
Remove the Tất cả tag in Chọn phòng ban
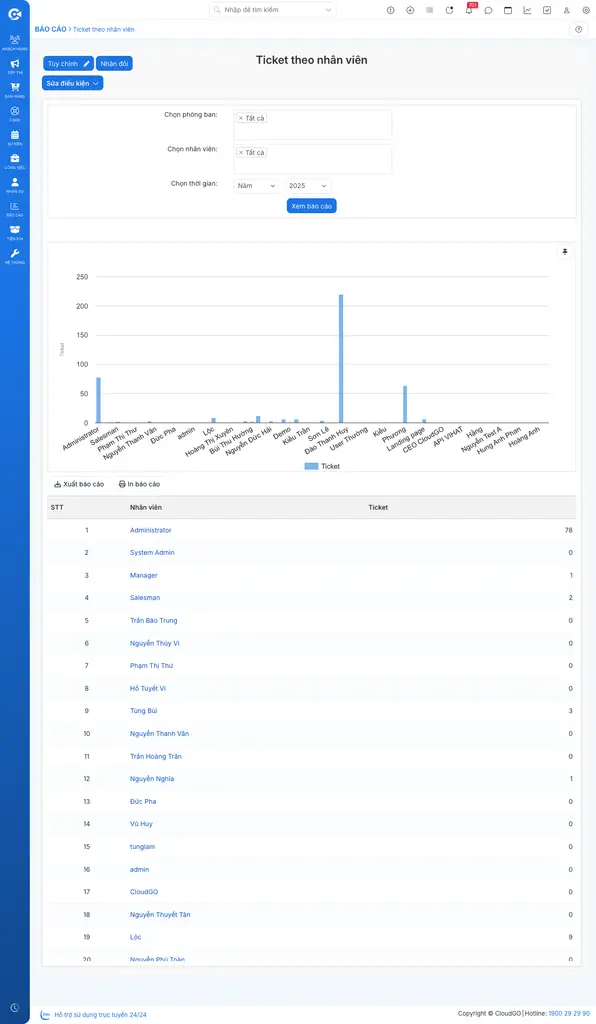pyautogui.click(x=241, y=118)
